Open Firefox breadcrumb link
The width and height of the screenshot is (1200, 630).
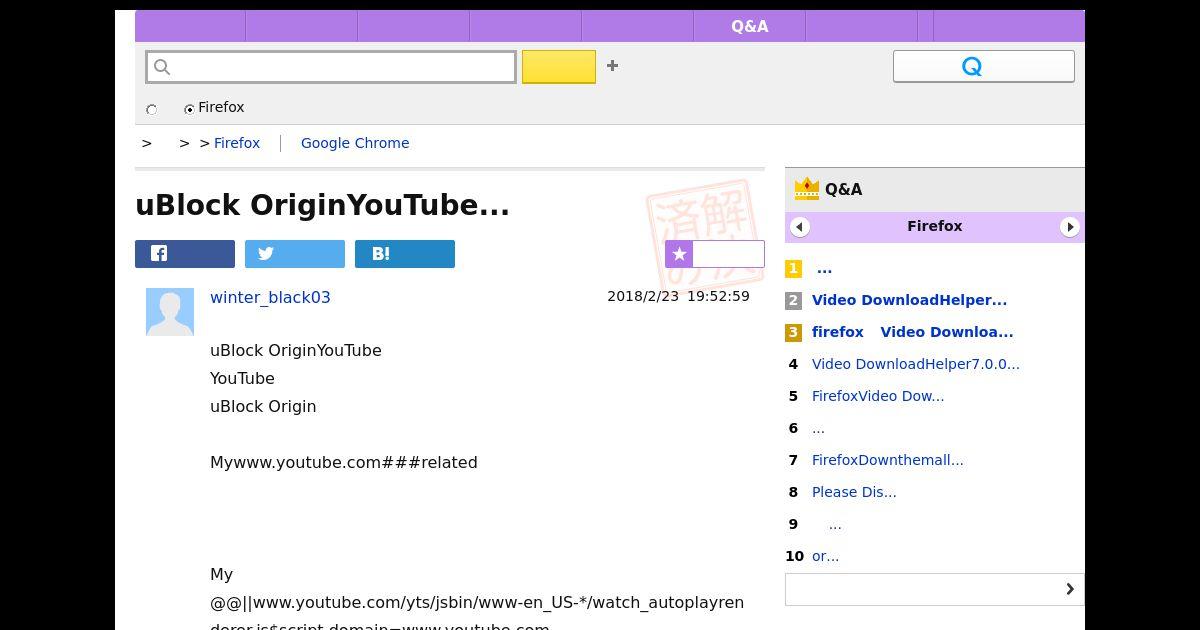tap(237, 143)
